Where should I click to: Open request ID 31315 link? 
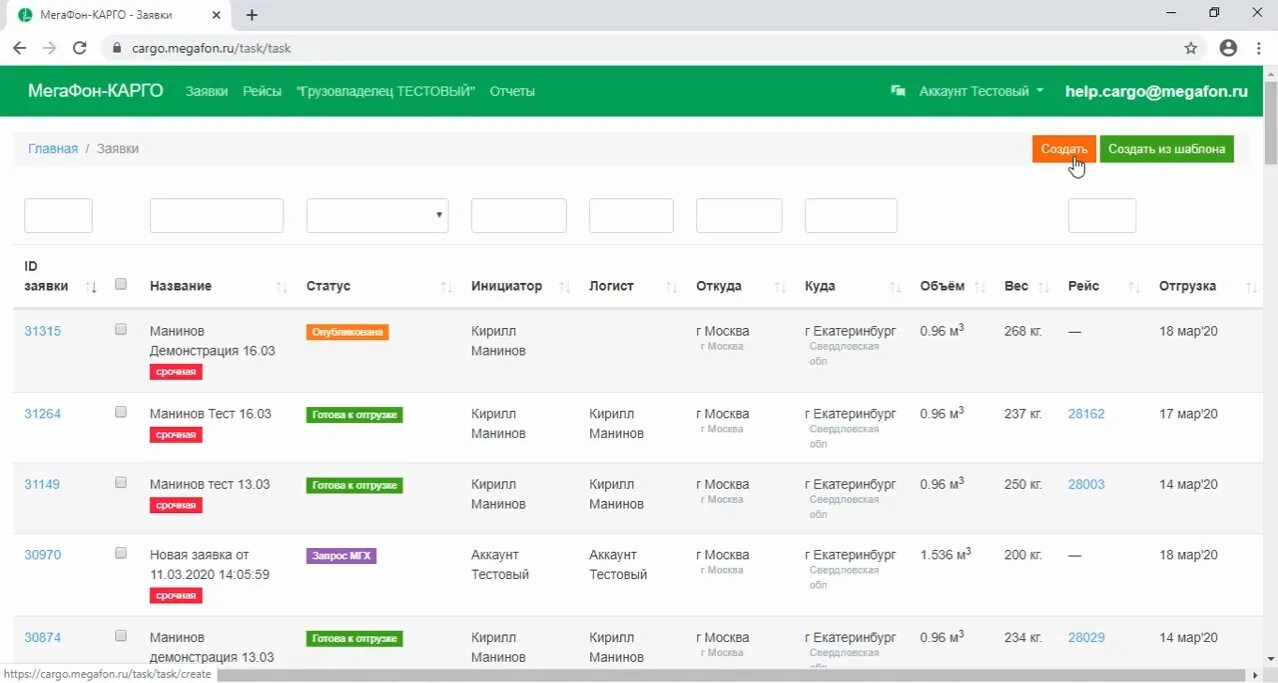(x=42, y=331)
